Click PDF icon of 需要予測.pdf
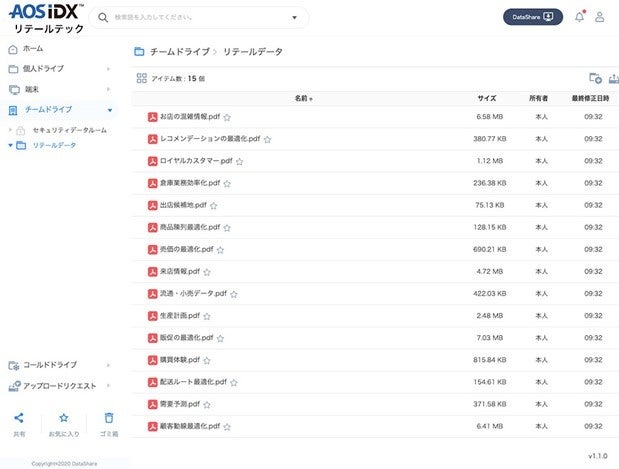 click(152, 404)
